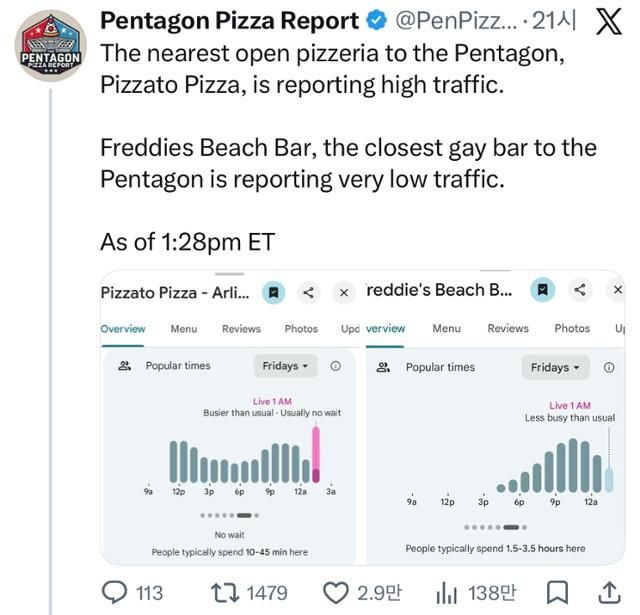Image resolution: width=640 pixels, height=615 pixels.
Task: Show popular times info for Pizzato
Action: pyautogui.click(x=335, y=366)
